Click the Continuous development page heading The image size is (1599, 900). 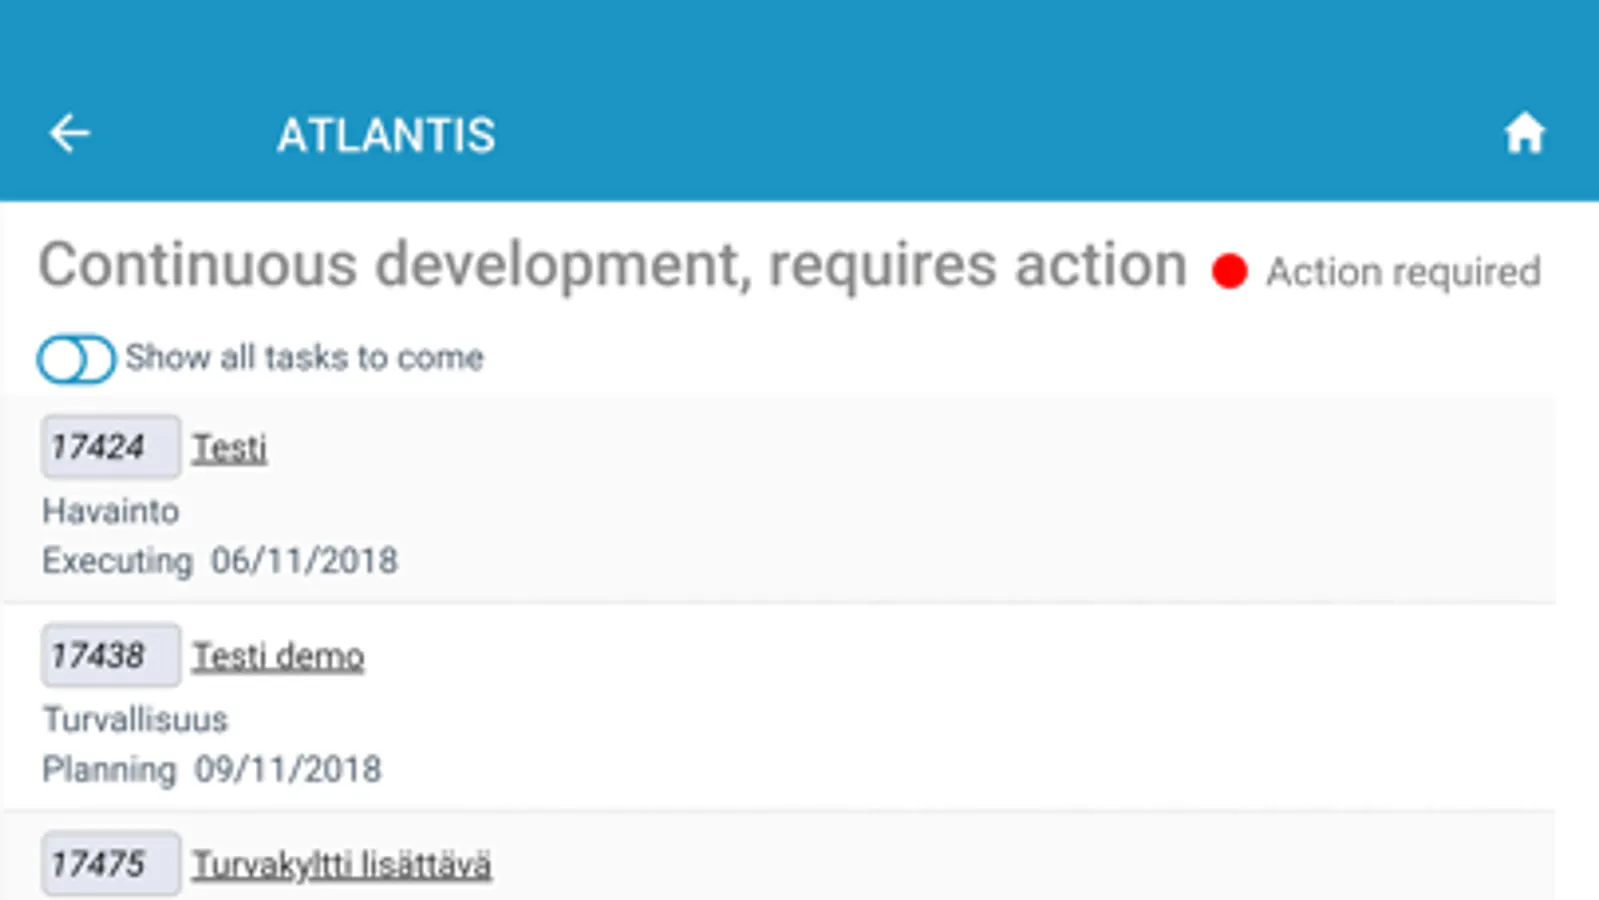[x=612, y=266]
